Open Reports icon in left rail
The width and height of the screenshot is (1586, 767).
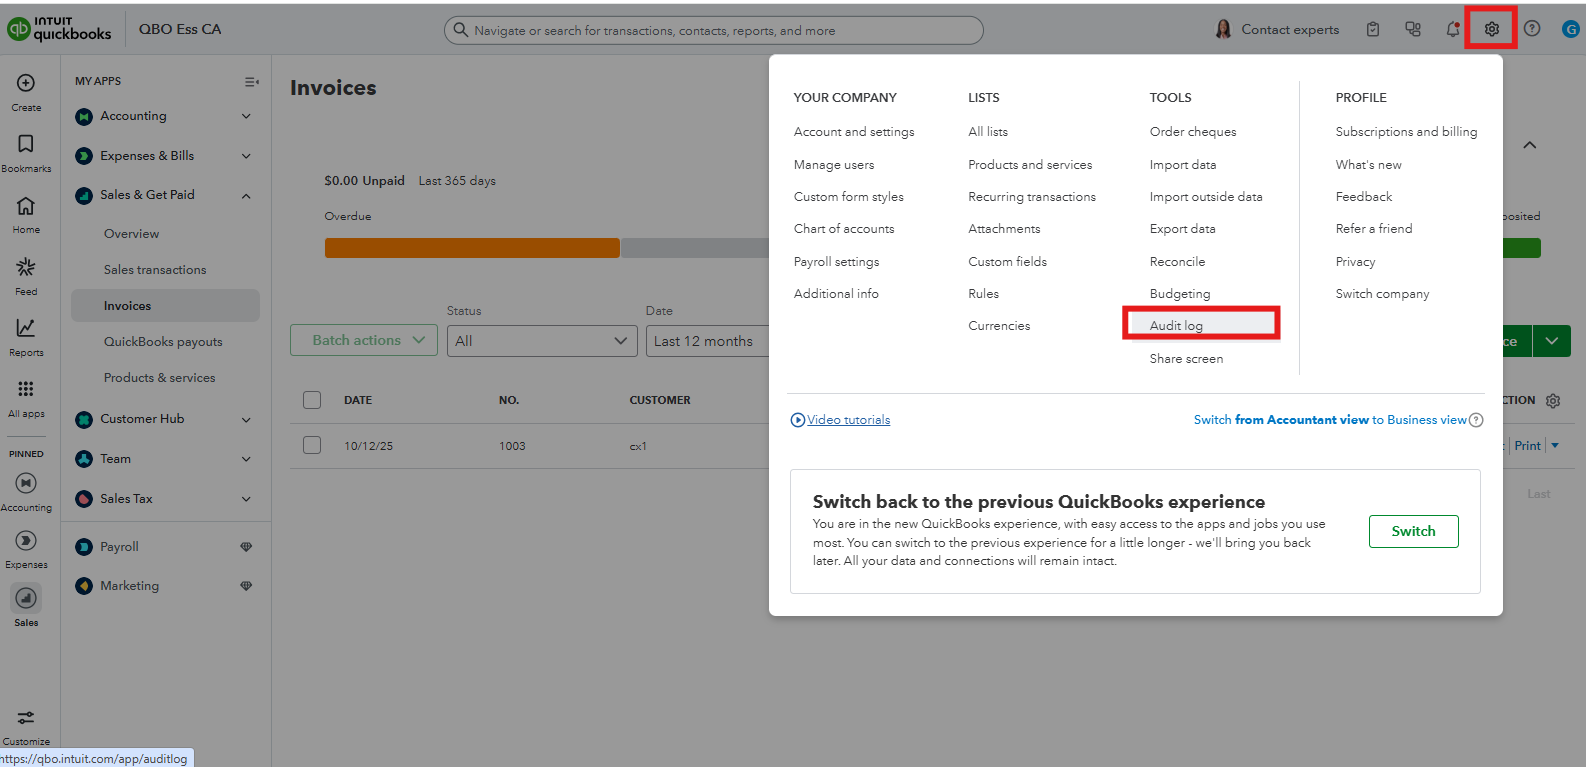pos(26,328)
